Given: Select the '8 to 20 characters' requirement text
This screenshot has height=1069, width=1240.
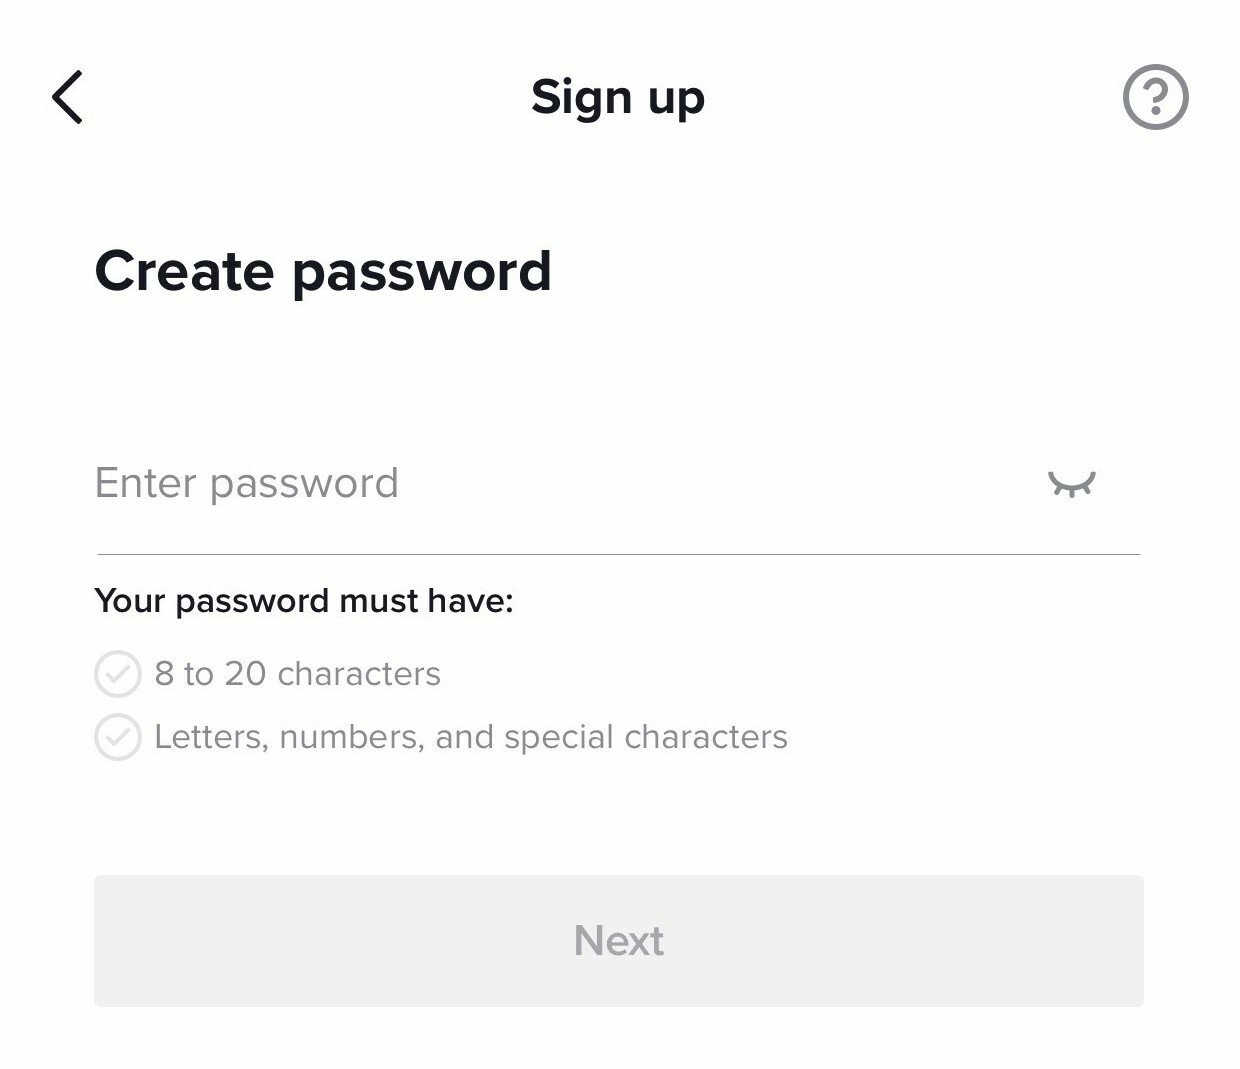Looking at the screenshot, I should click(x=297, y=674).
